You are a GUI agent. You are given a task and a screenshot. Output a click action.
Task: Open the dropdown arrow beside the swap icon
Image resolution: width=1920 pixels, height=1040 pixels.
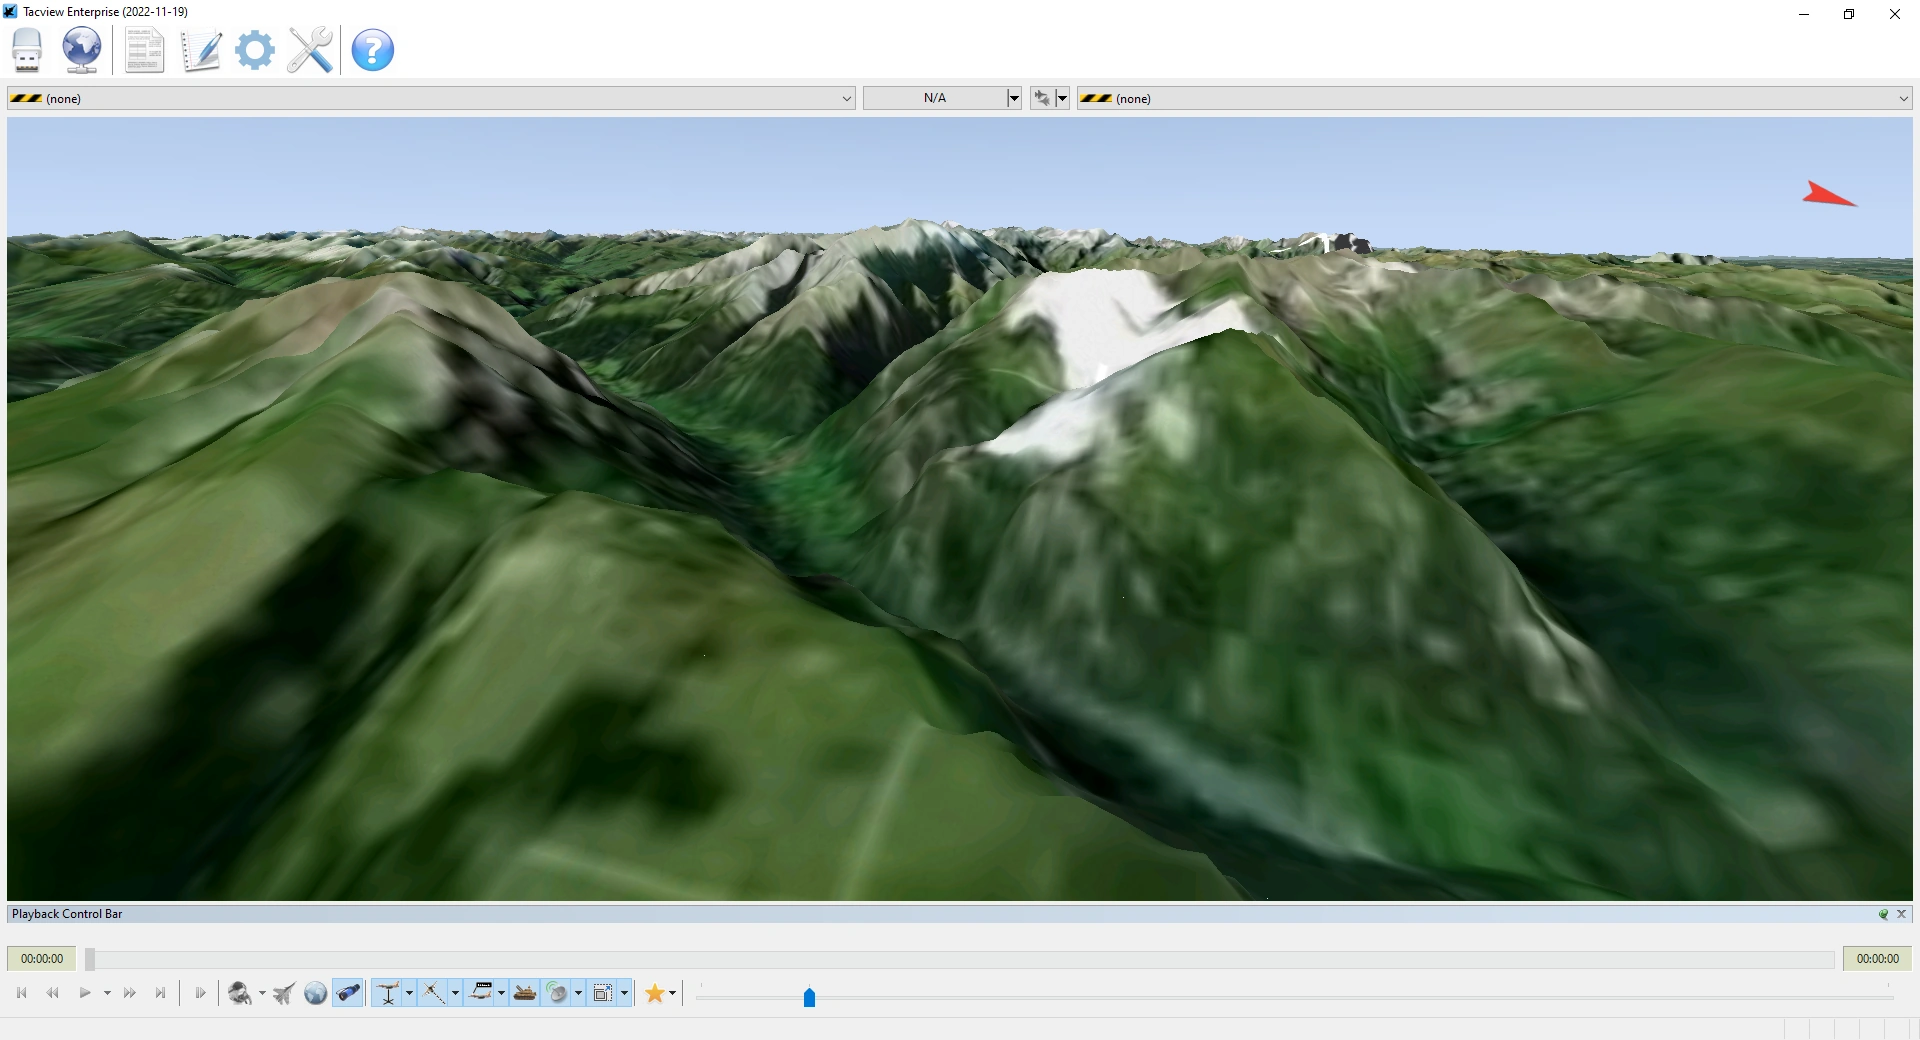coord(1062,98)
